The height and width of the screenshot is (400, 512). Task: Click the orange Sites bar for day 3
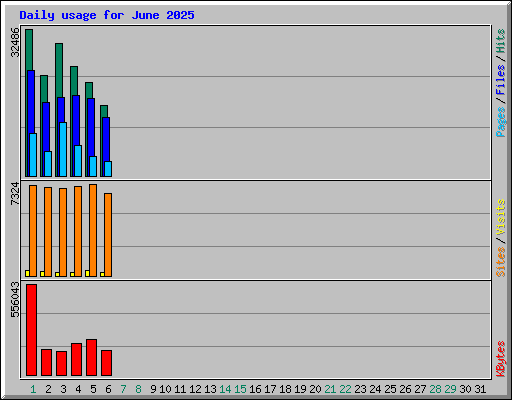pos(63,232)
